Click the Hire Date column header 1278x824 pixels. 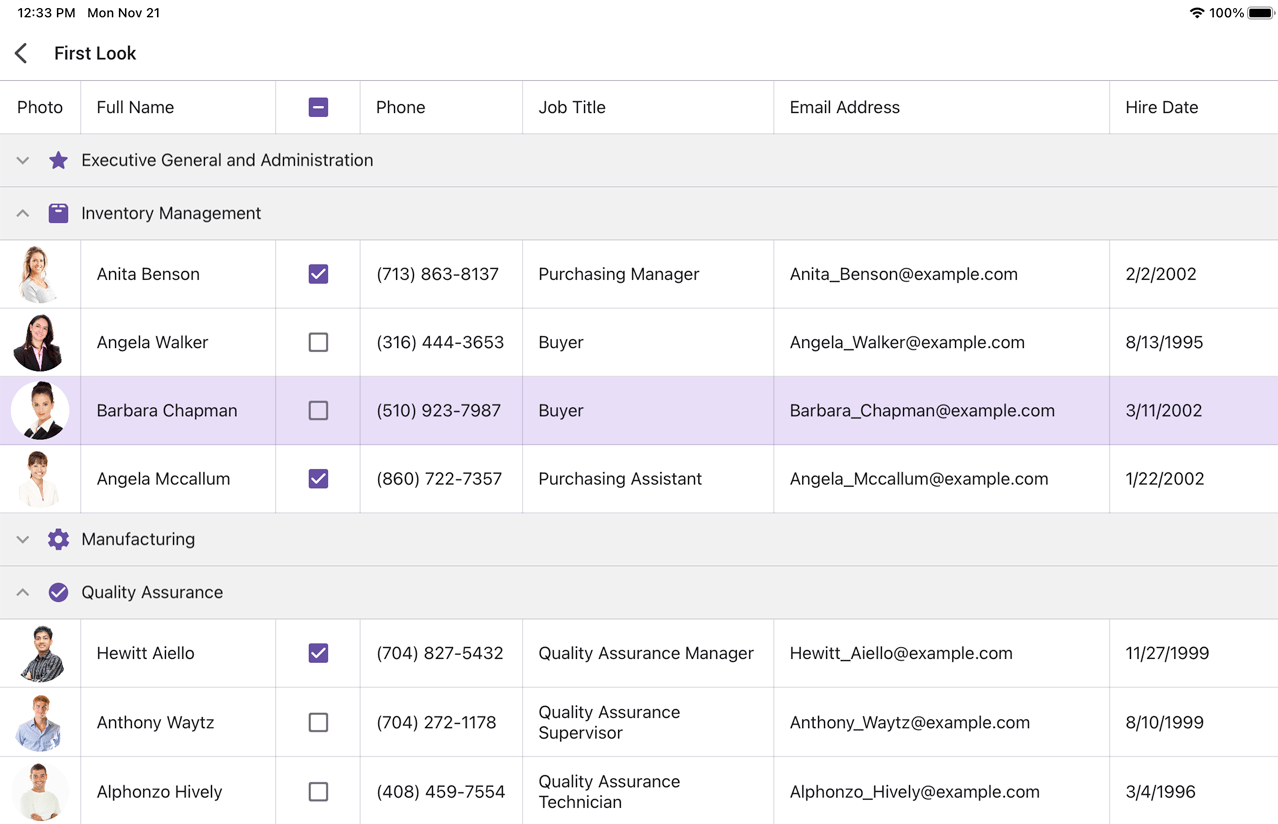point(1161,106)
